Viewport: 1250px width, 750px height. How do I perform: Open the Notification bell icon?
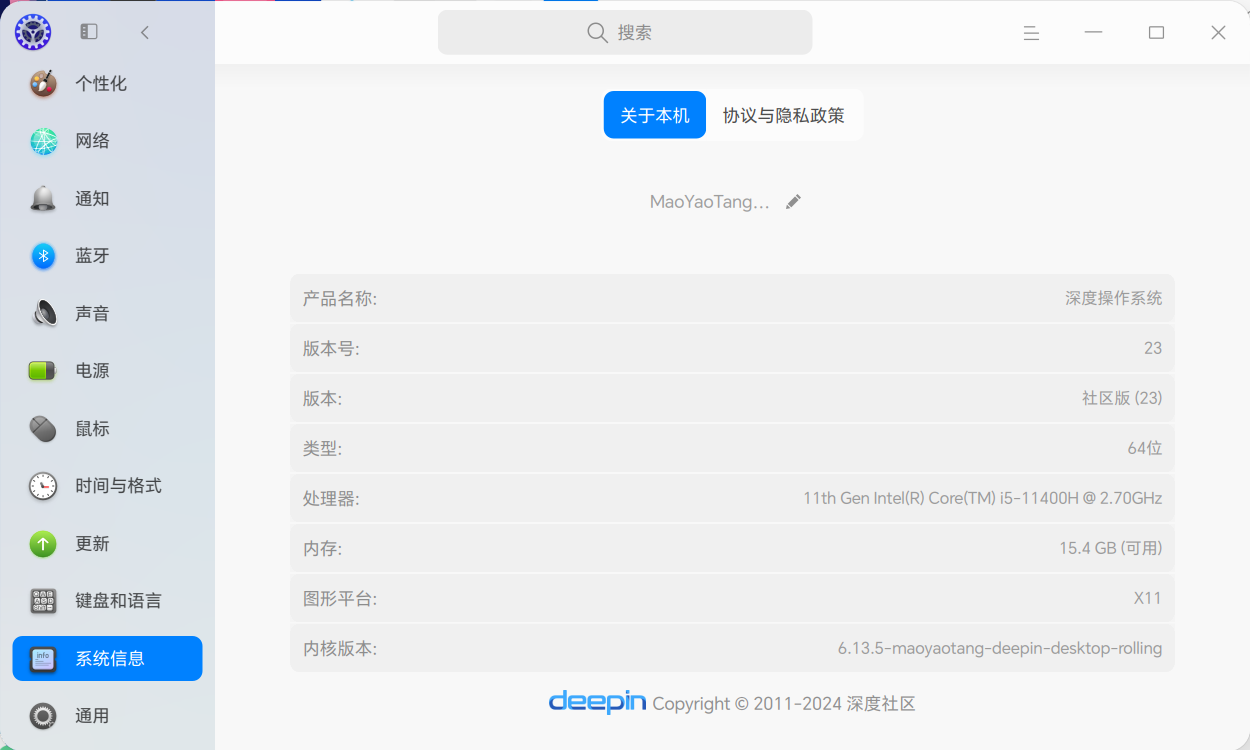tap(43, 199)
